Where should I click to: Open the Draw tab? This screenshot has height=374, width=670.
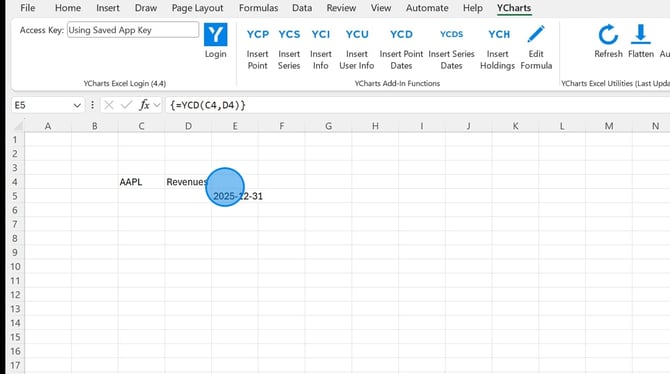(146, 8)
